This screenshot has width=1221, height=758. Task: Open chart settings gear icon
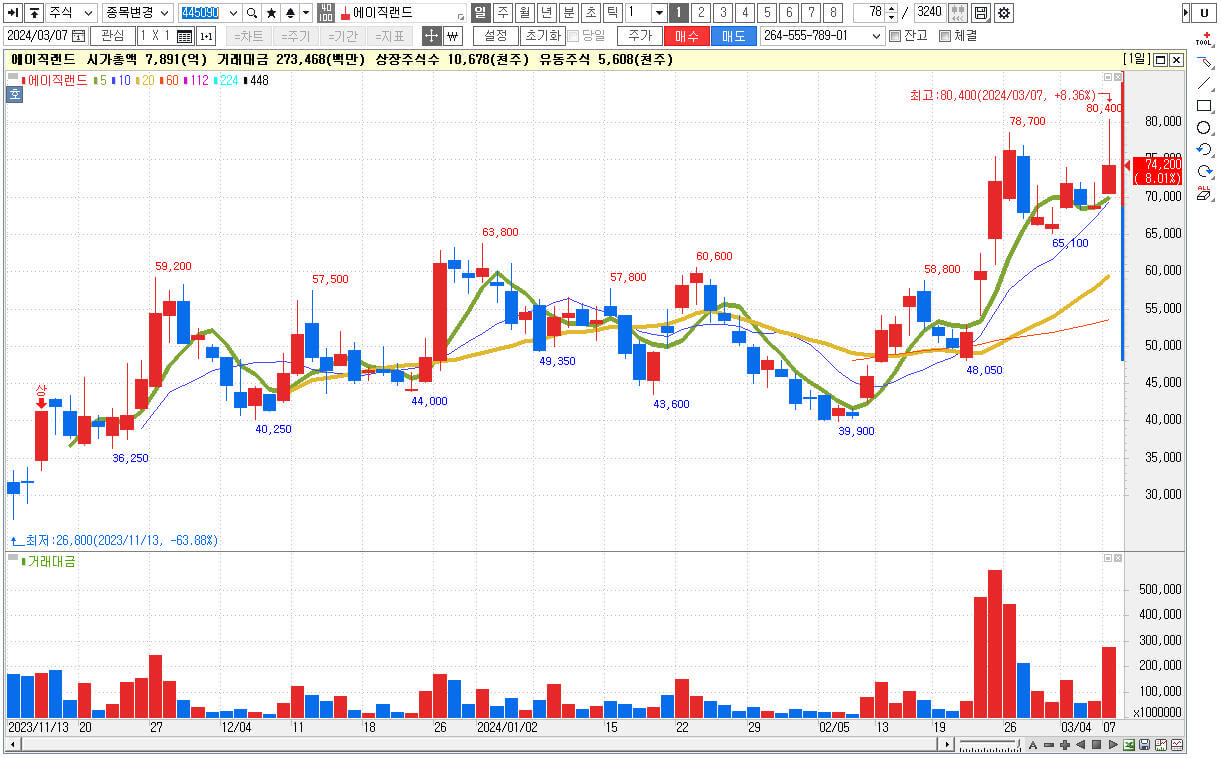[1003, 13]
